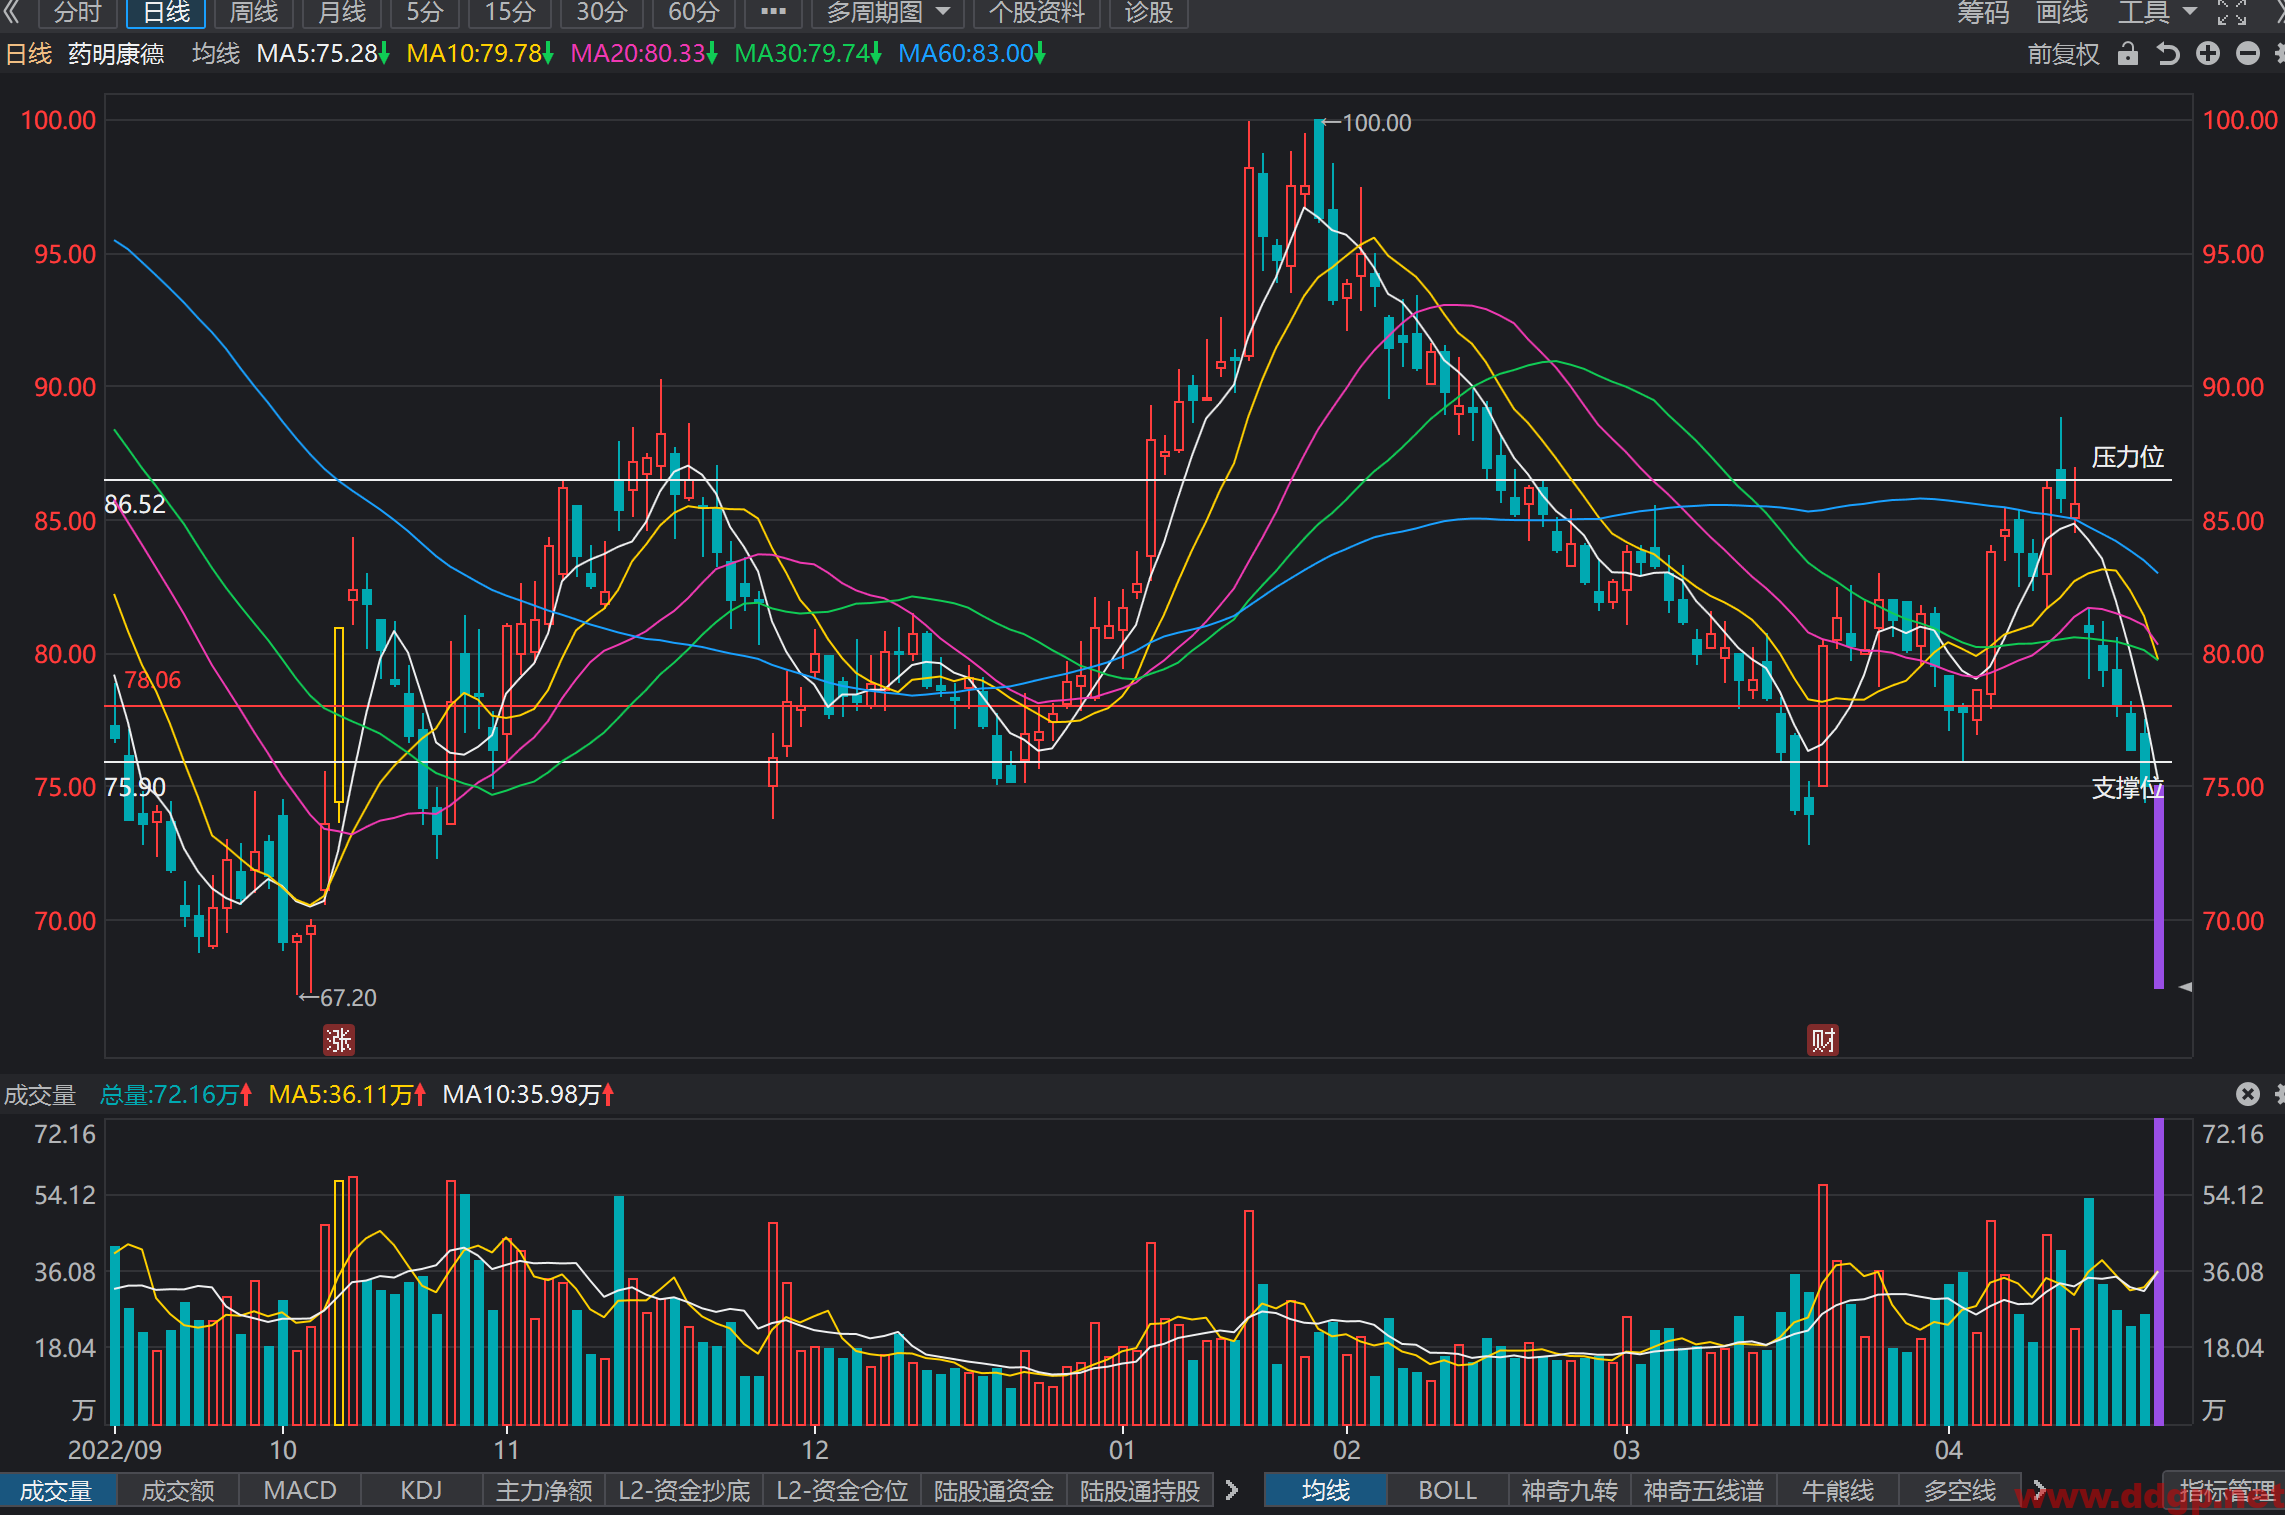Click the purple latest volume bar

[x=2158, y=1272]
